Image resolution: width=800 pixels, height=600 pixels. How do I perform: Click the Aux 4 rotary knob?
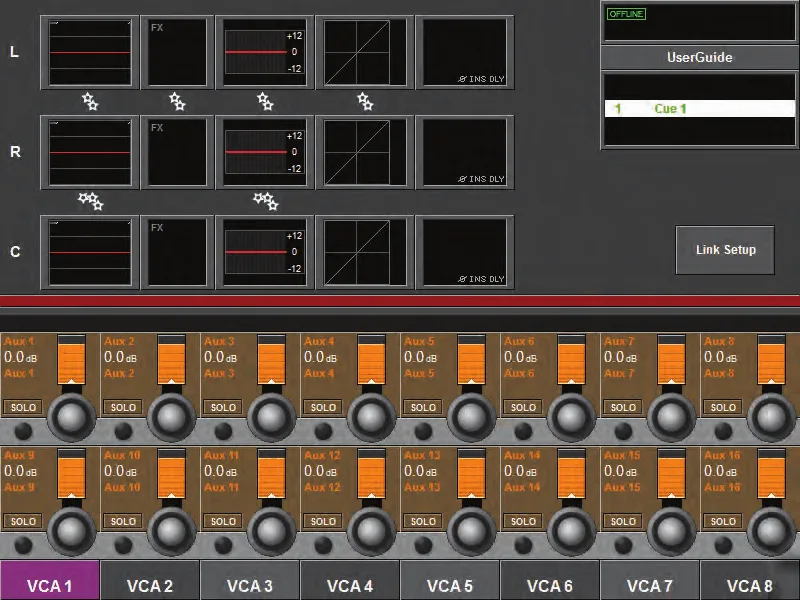(371, 417)
